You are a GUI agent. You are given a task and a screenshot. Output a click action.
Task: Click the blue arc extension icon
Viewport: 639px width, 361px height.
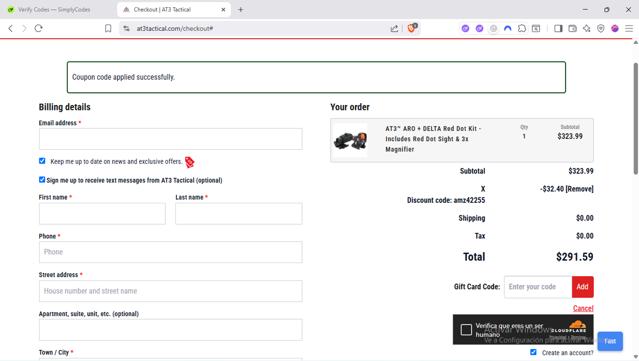pos(507,29)
